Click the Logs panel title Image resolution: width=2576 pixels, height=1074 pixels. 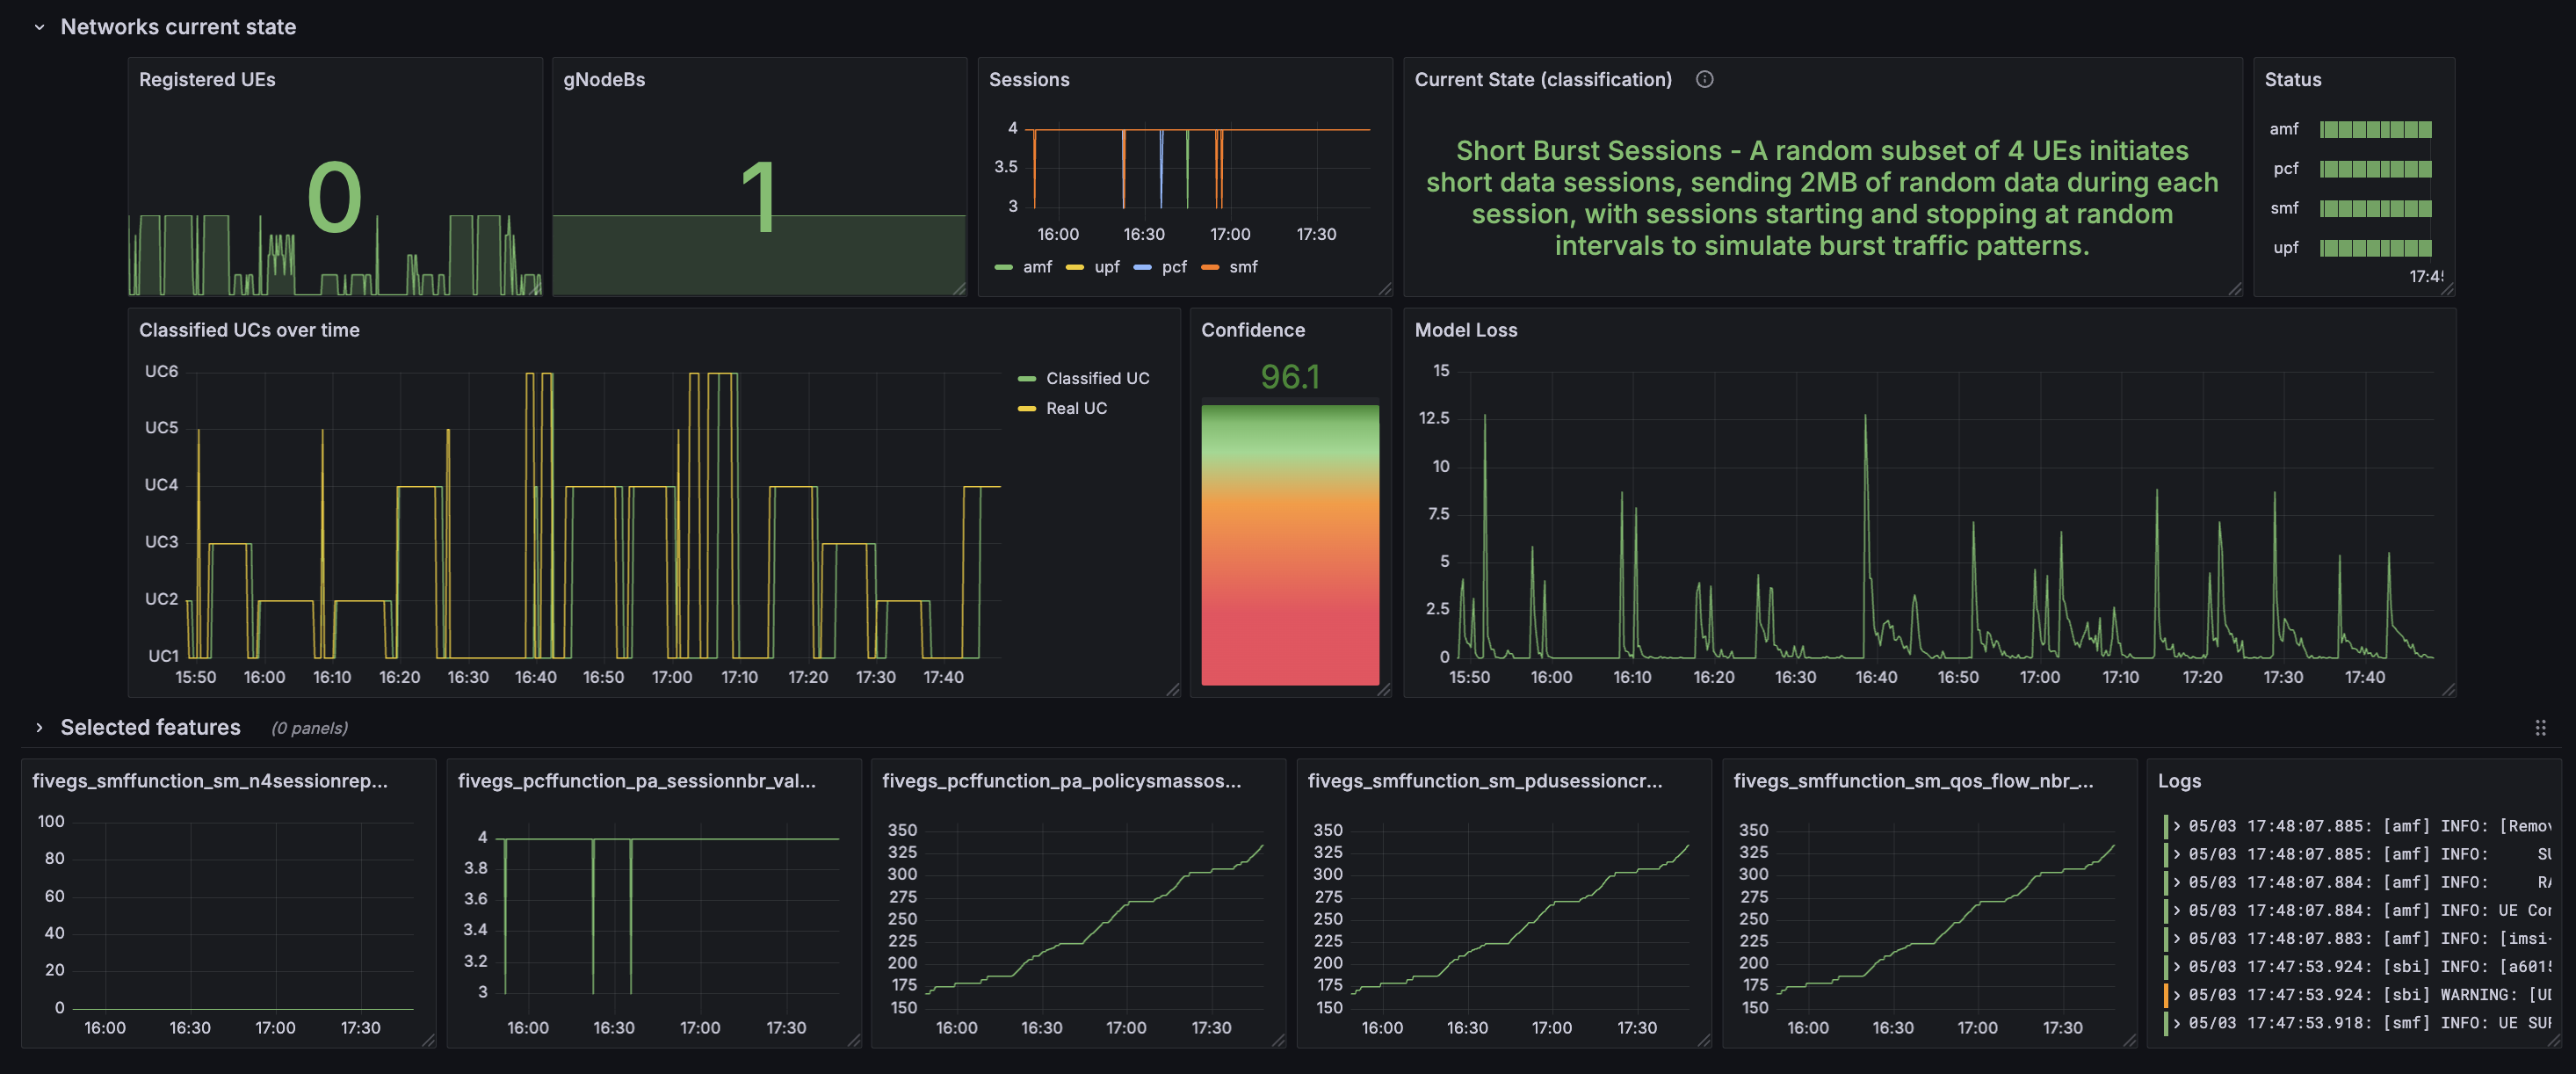[2179, 781]
